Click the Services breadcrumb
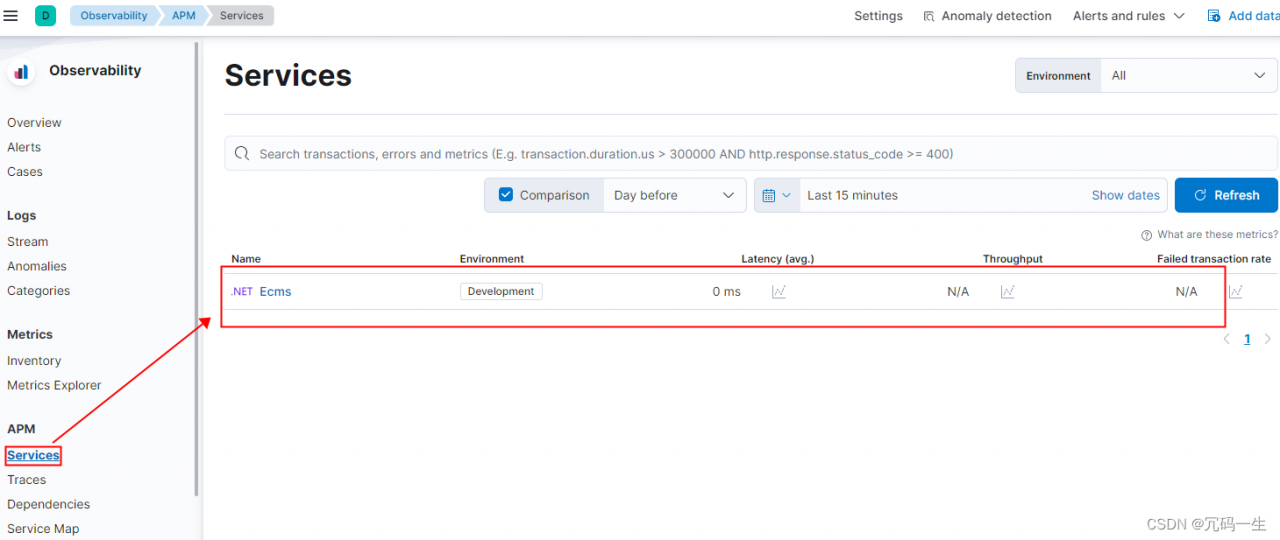The width and height of the screenshot is (1280, 540). pos(242,16)
